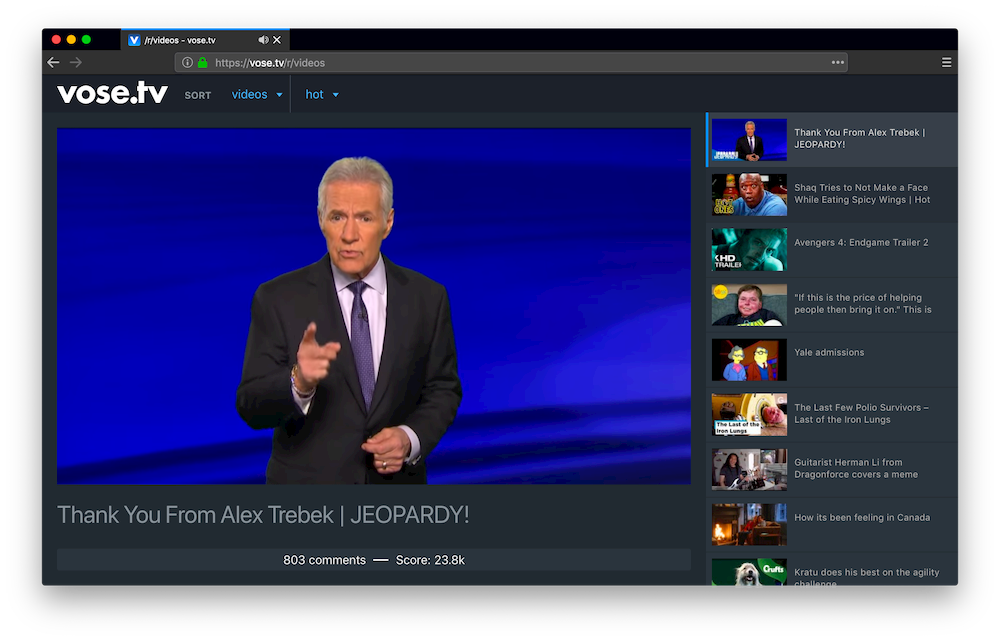This screenshot has height=641, width=1000.
Task: Play How its been feeling in Canada title
Action: [x=862, y=517]
